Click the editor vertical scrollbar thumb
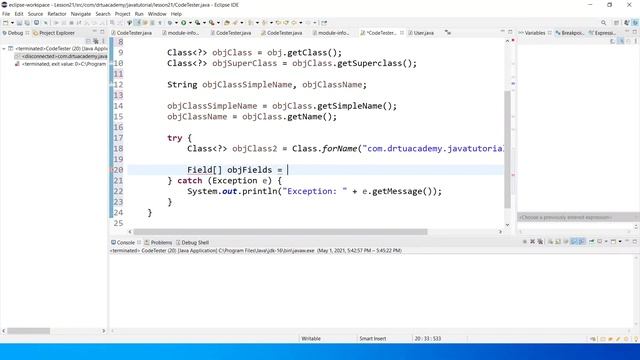 click(x=507, y=149)
